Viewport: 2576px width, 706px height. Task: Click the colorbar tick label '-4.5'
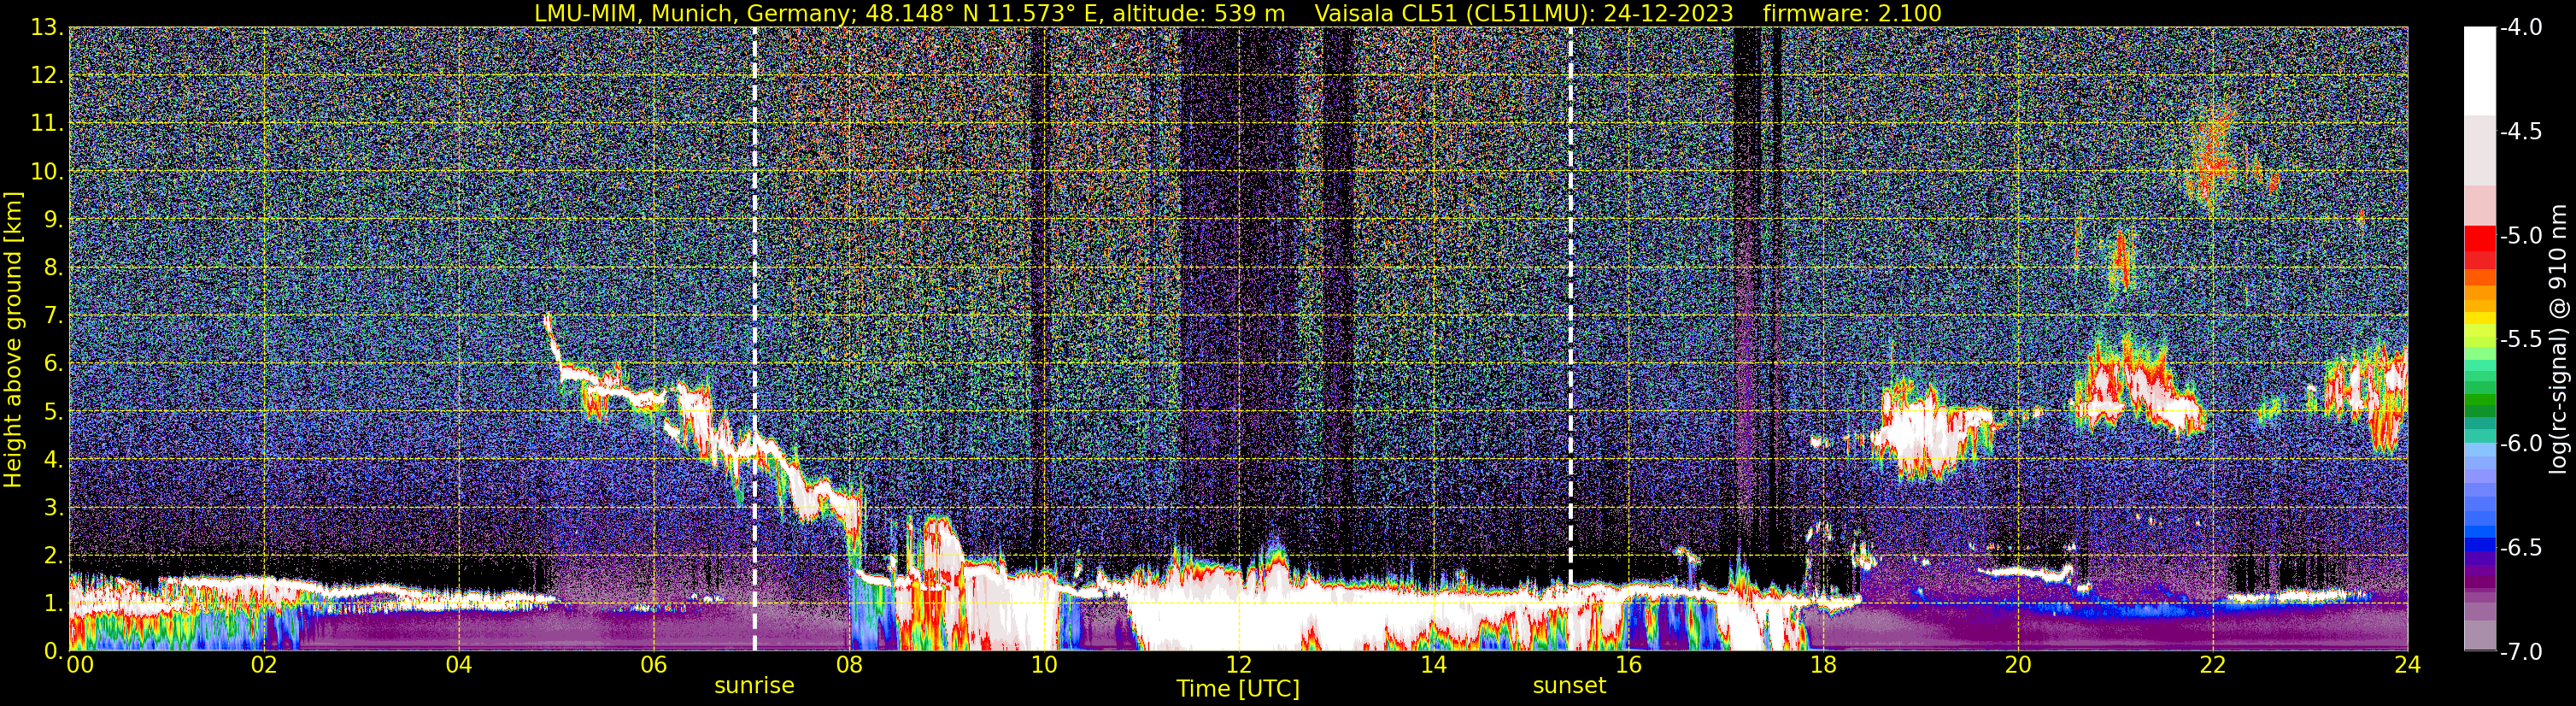pyautogui.click(x=2520, y=132)
